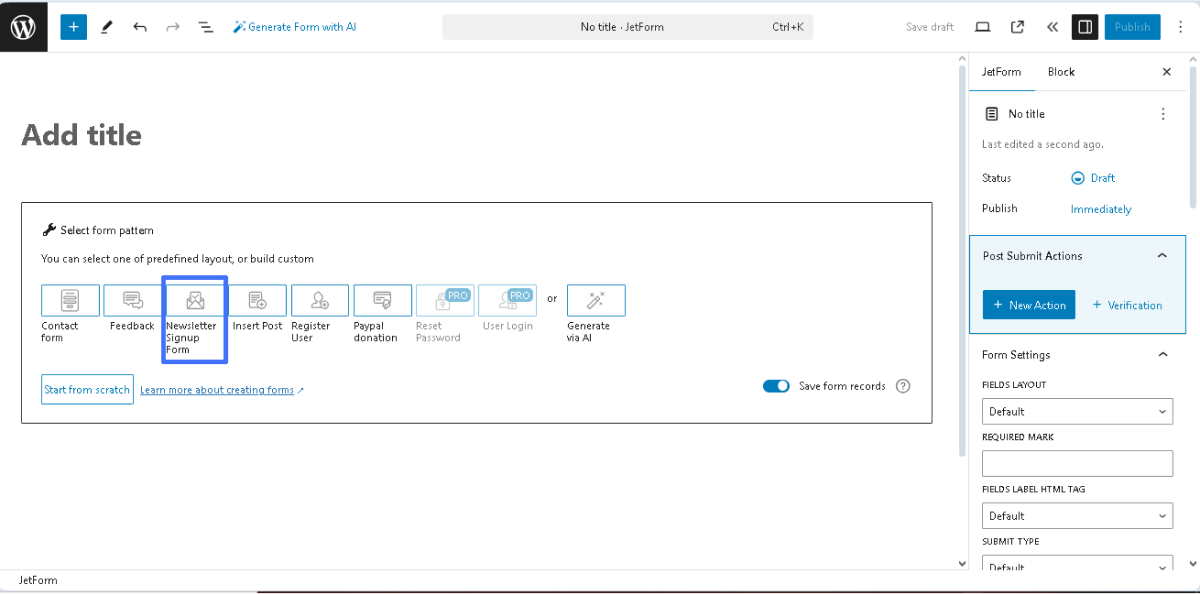Collapse the Form Settings section

(x=1162, y=354)
